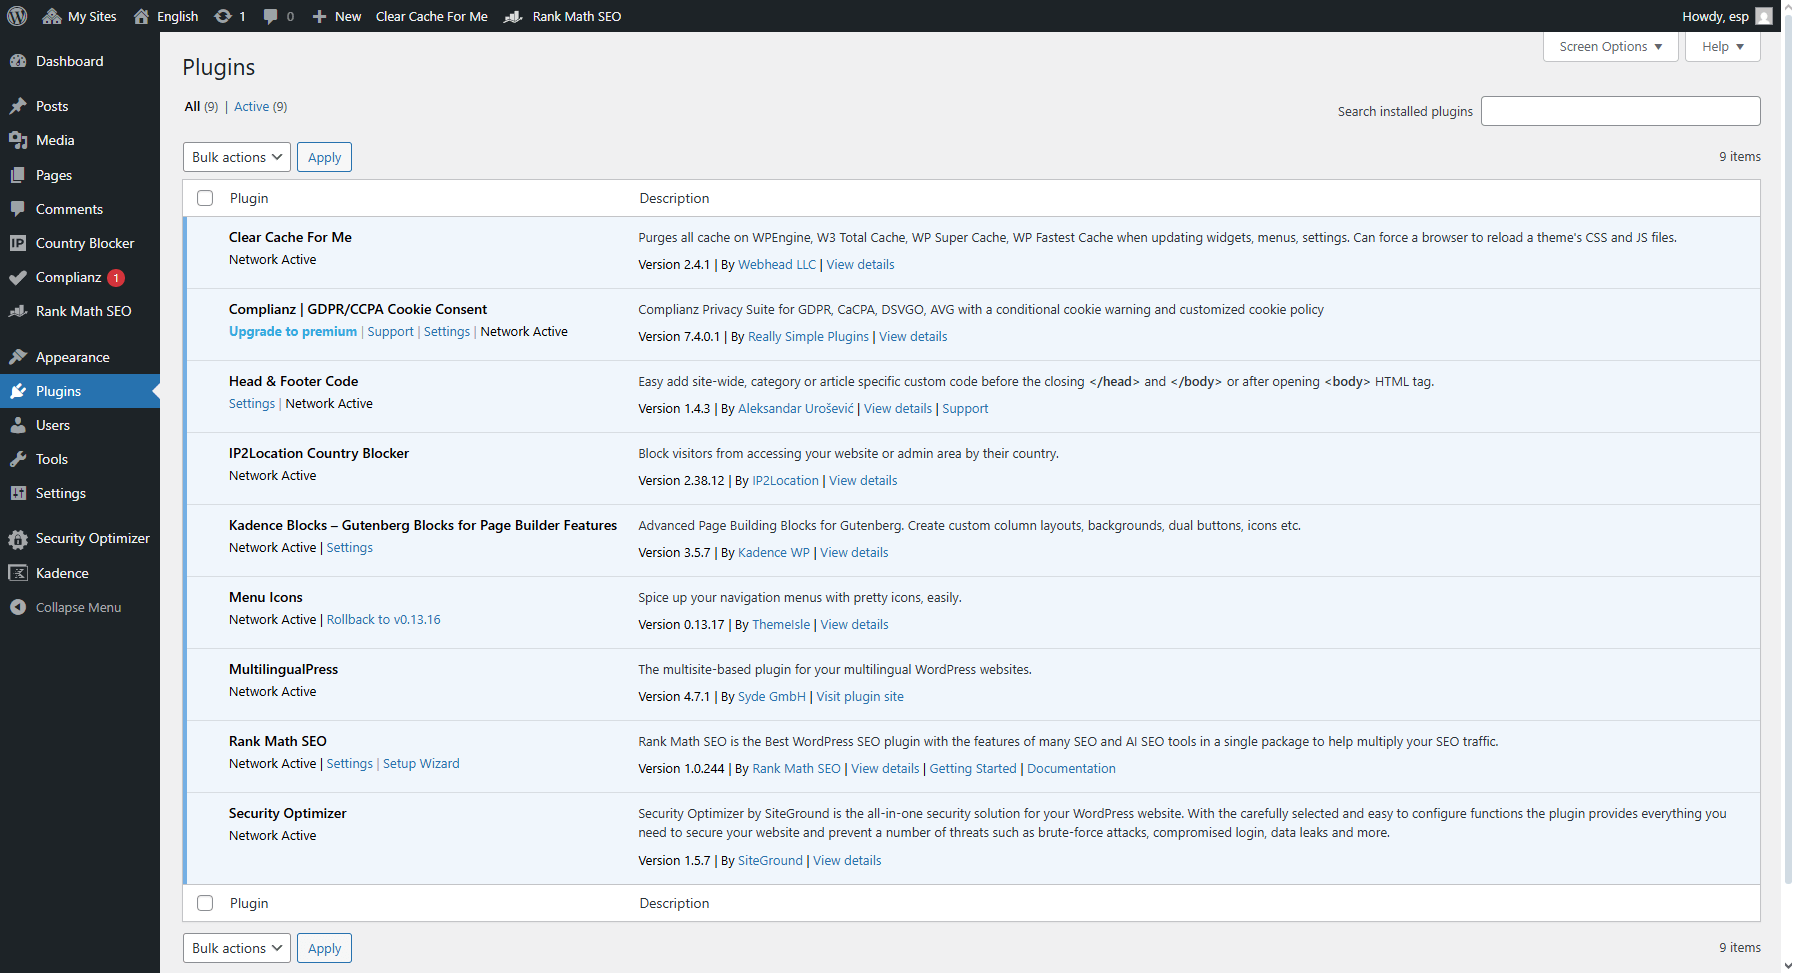The image size is (1796, 973).
Task: Open IP2Location author link
Action: pyautogui.click(x=785, y=481)
